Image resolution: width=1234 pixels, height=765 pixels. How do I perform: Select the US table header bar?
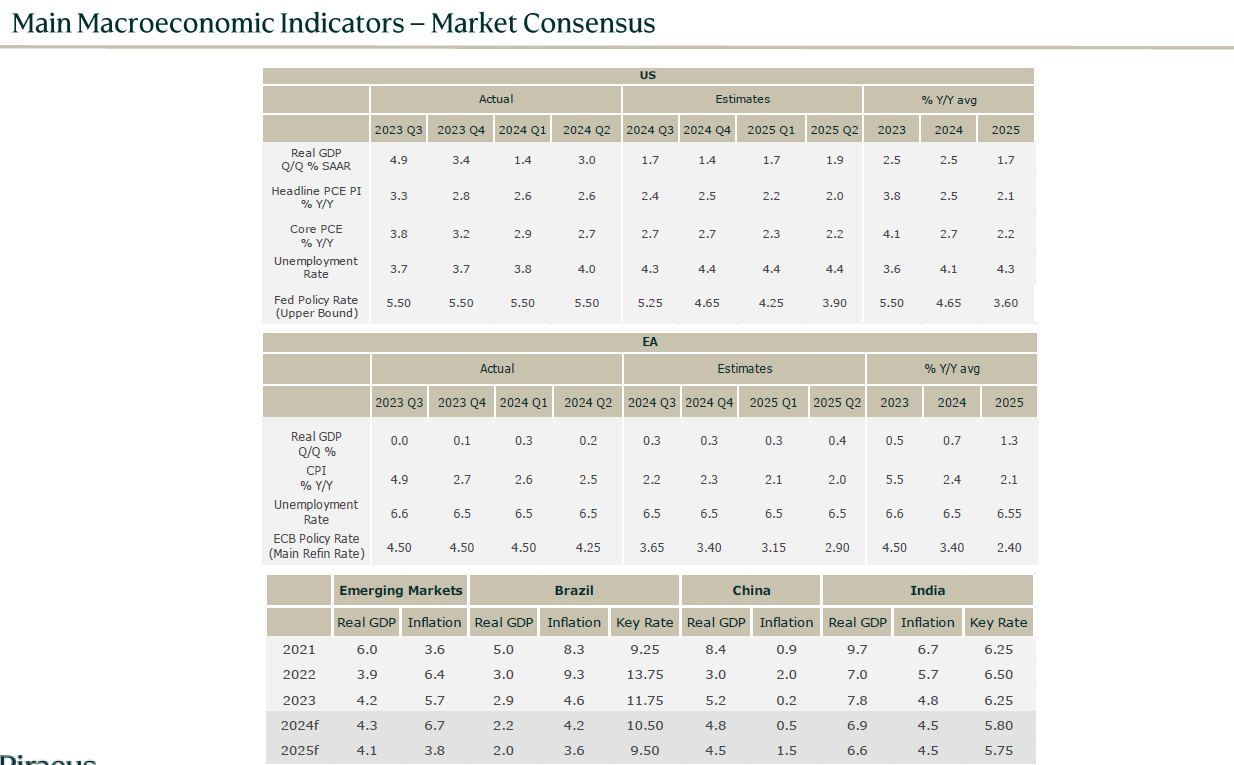pos(647,76)
